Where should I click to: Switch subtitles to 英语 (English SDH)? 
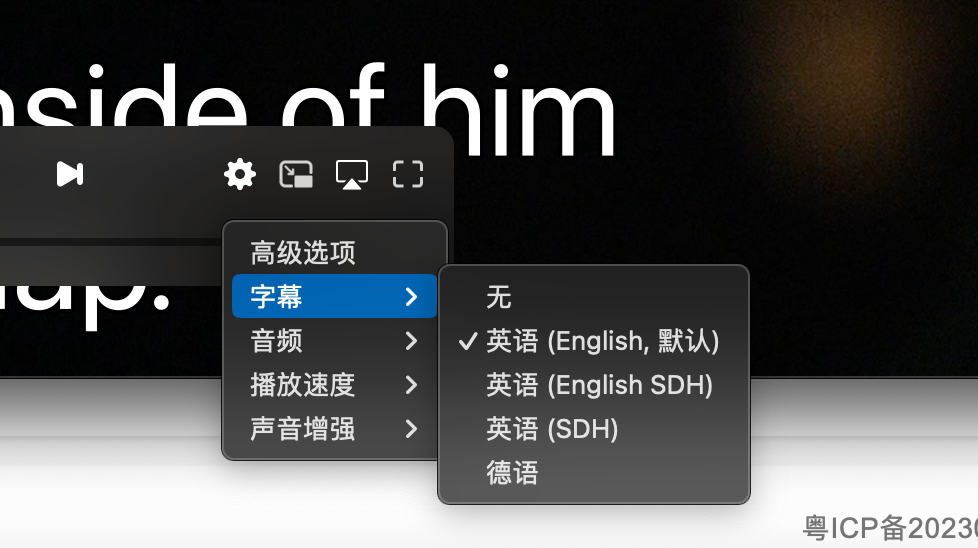[x=594, y=385]
